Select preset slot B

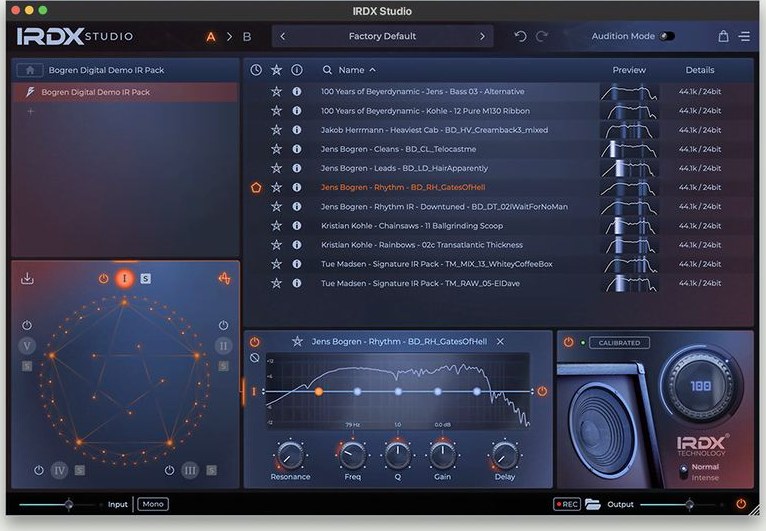pos(247,37)
